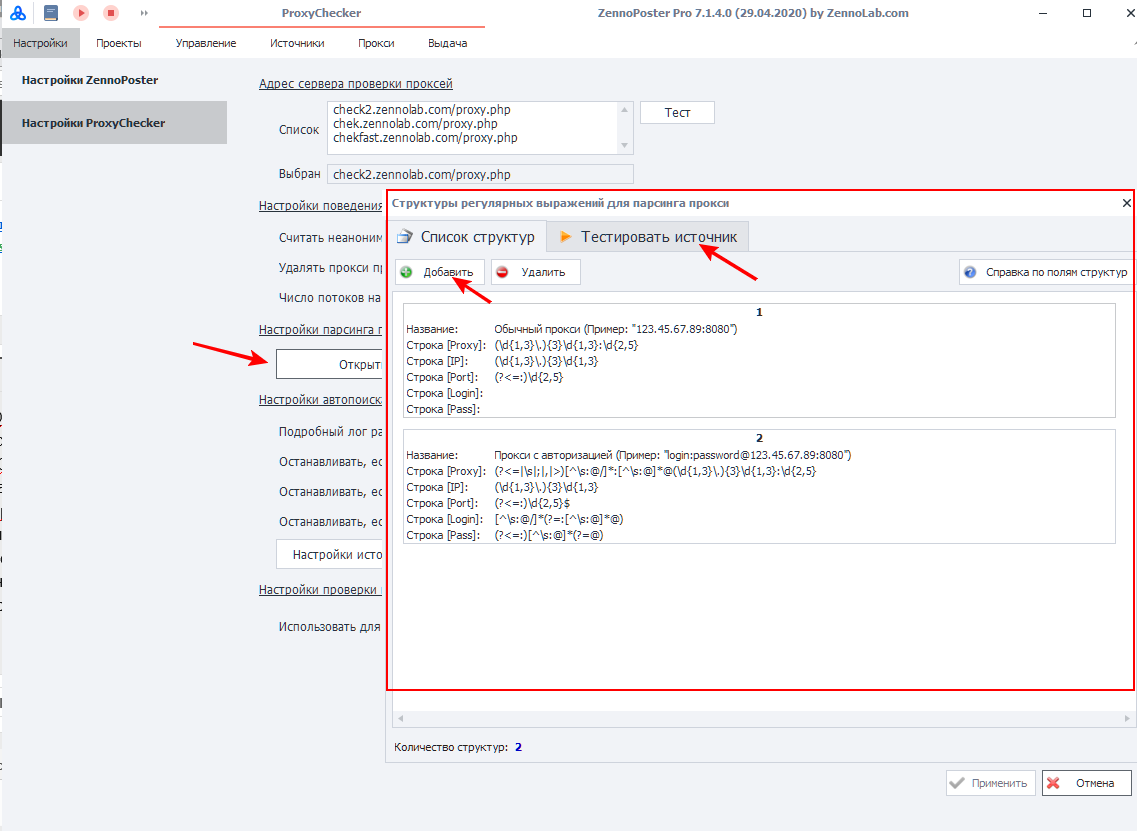1137x831 pixels.
Task: Switch to the Выдача tab
Action: (447, 44)
